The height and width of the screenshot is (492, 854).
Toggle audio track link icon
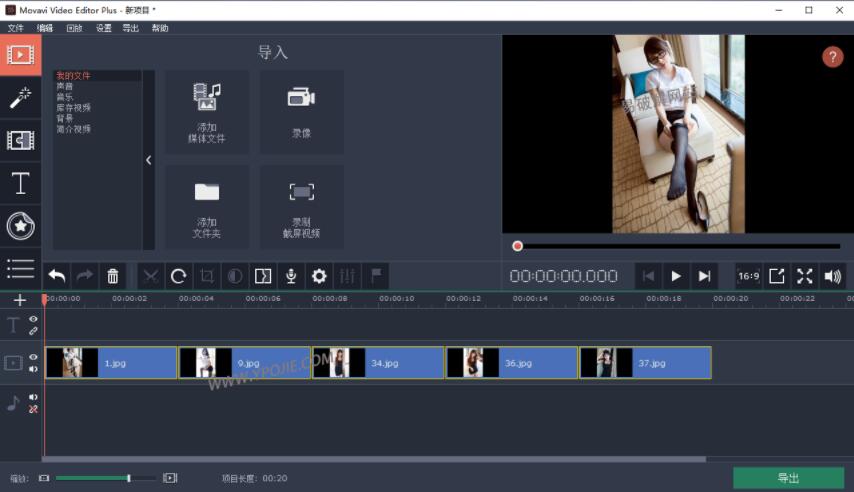(33, 409)
